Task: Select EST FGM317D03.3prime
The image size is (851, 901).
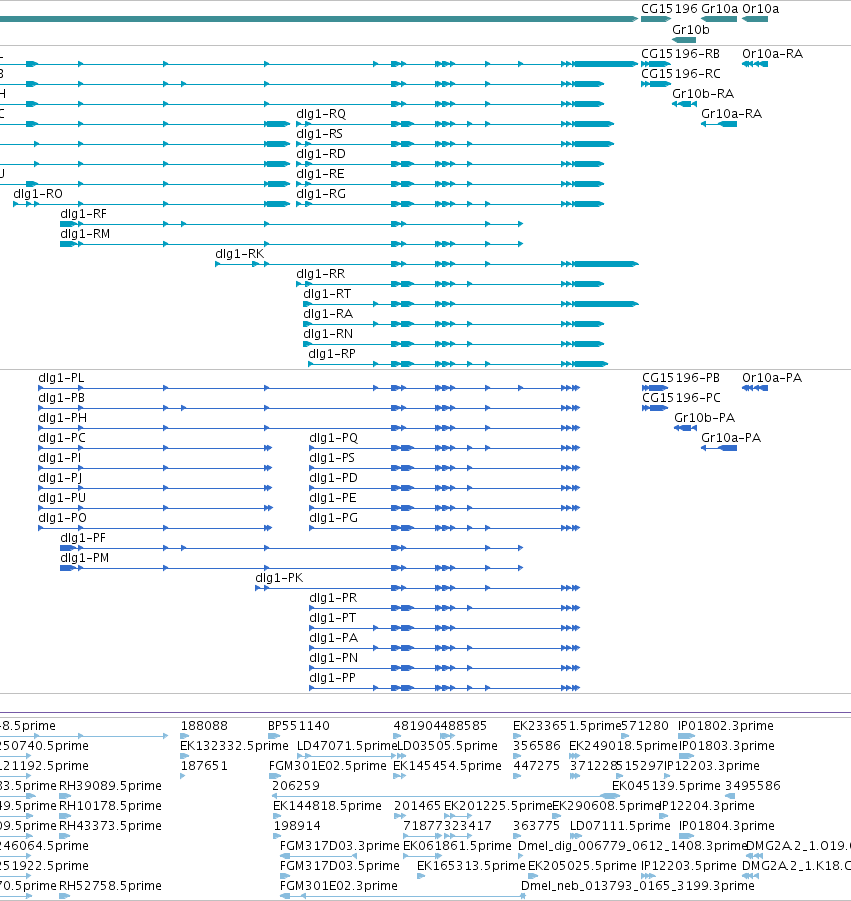Action: point(340,846)
